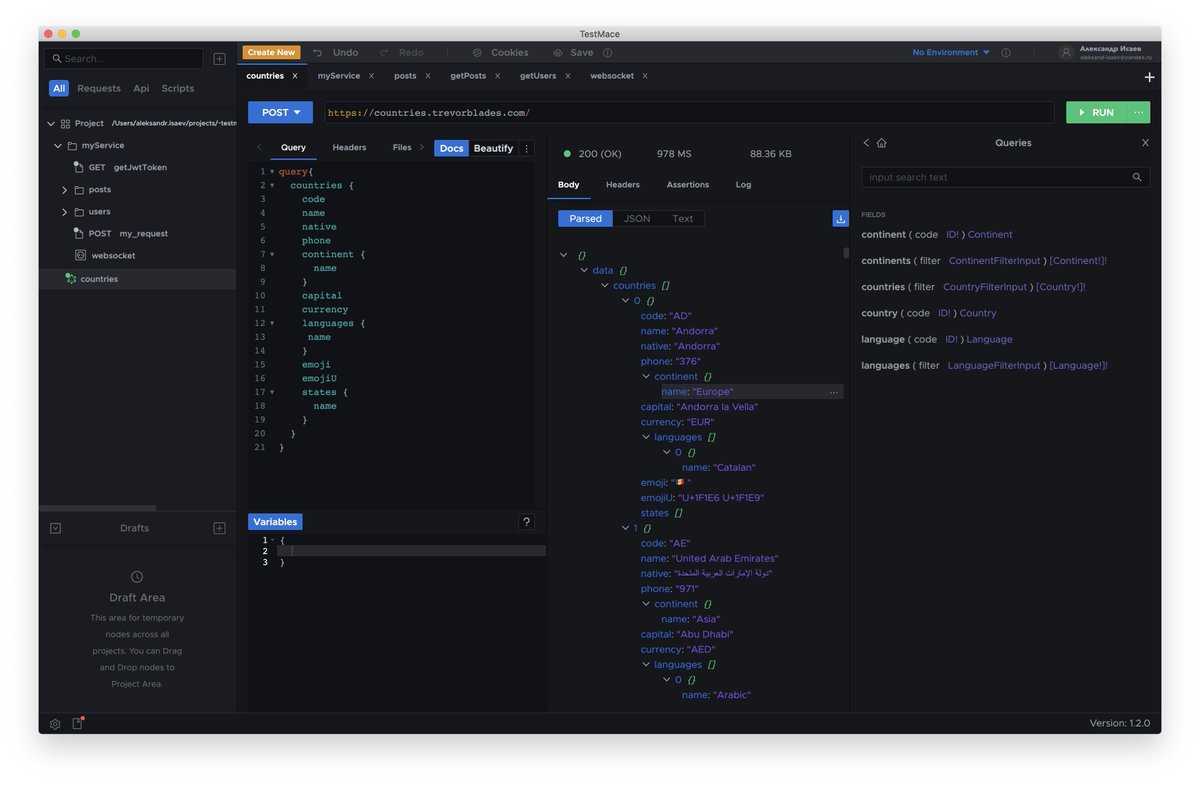Screen dimensions: 1200x785
Task: Click the websocket node icon
Action: pos(80,255)
